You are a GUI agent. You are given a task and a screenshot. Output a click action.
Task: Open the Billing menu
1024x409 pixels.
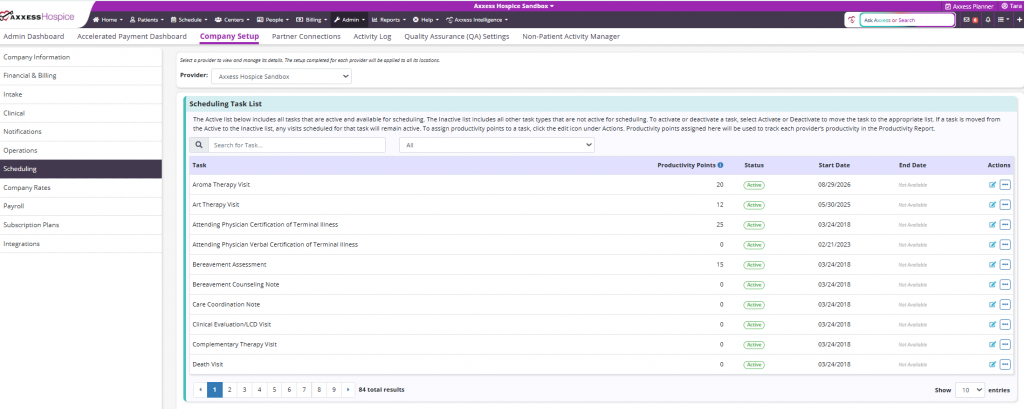click(x=313, y=20)
